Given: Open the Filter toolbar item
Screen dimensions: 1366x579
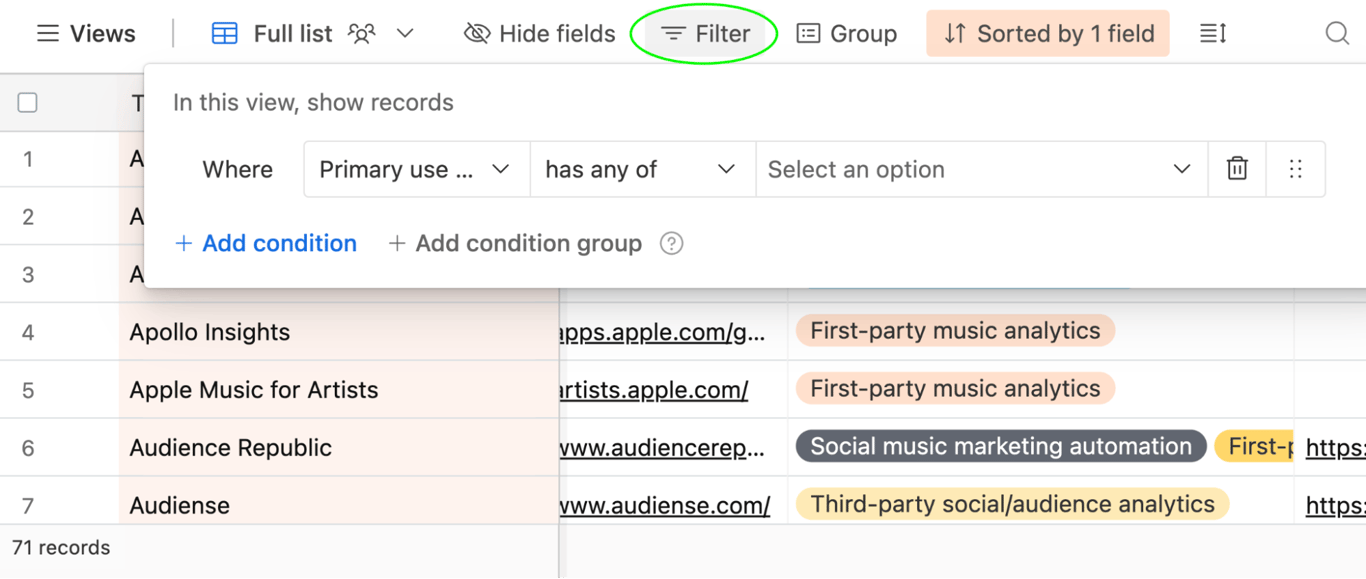Looking at the screenshot, I should pyautogui.click(x=705, y=34).
